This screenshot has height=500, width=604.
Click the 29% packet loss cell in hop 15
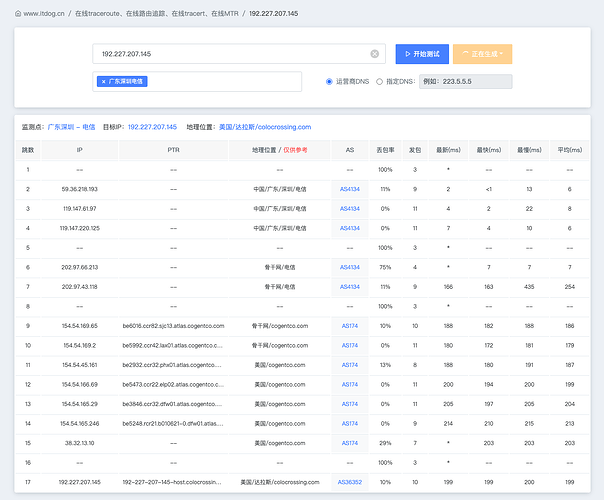385,443
